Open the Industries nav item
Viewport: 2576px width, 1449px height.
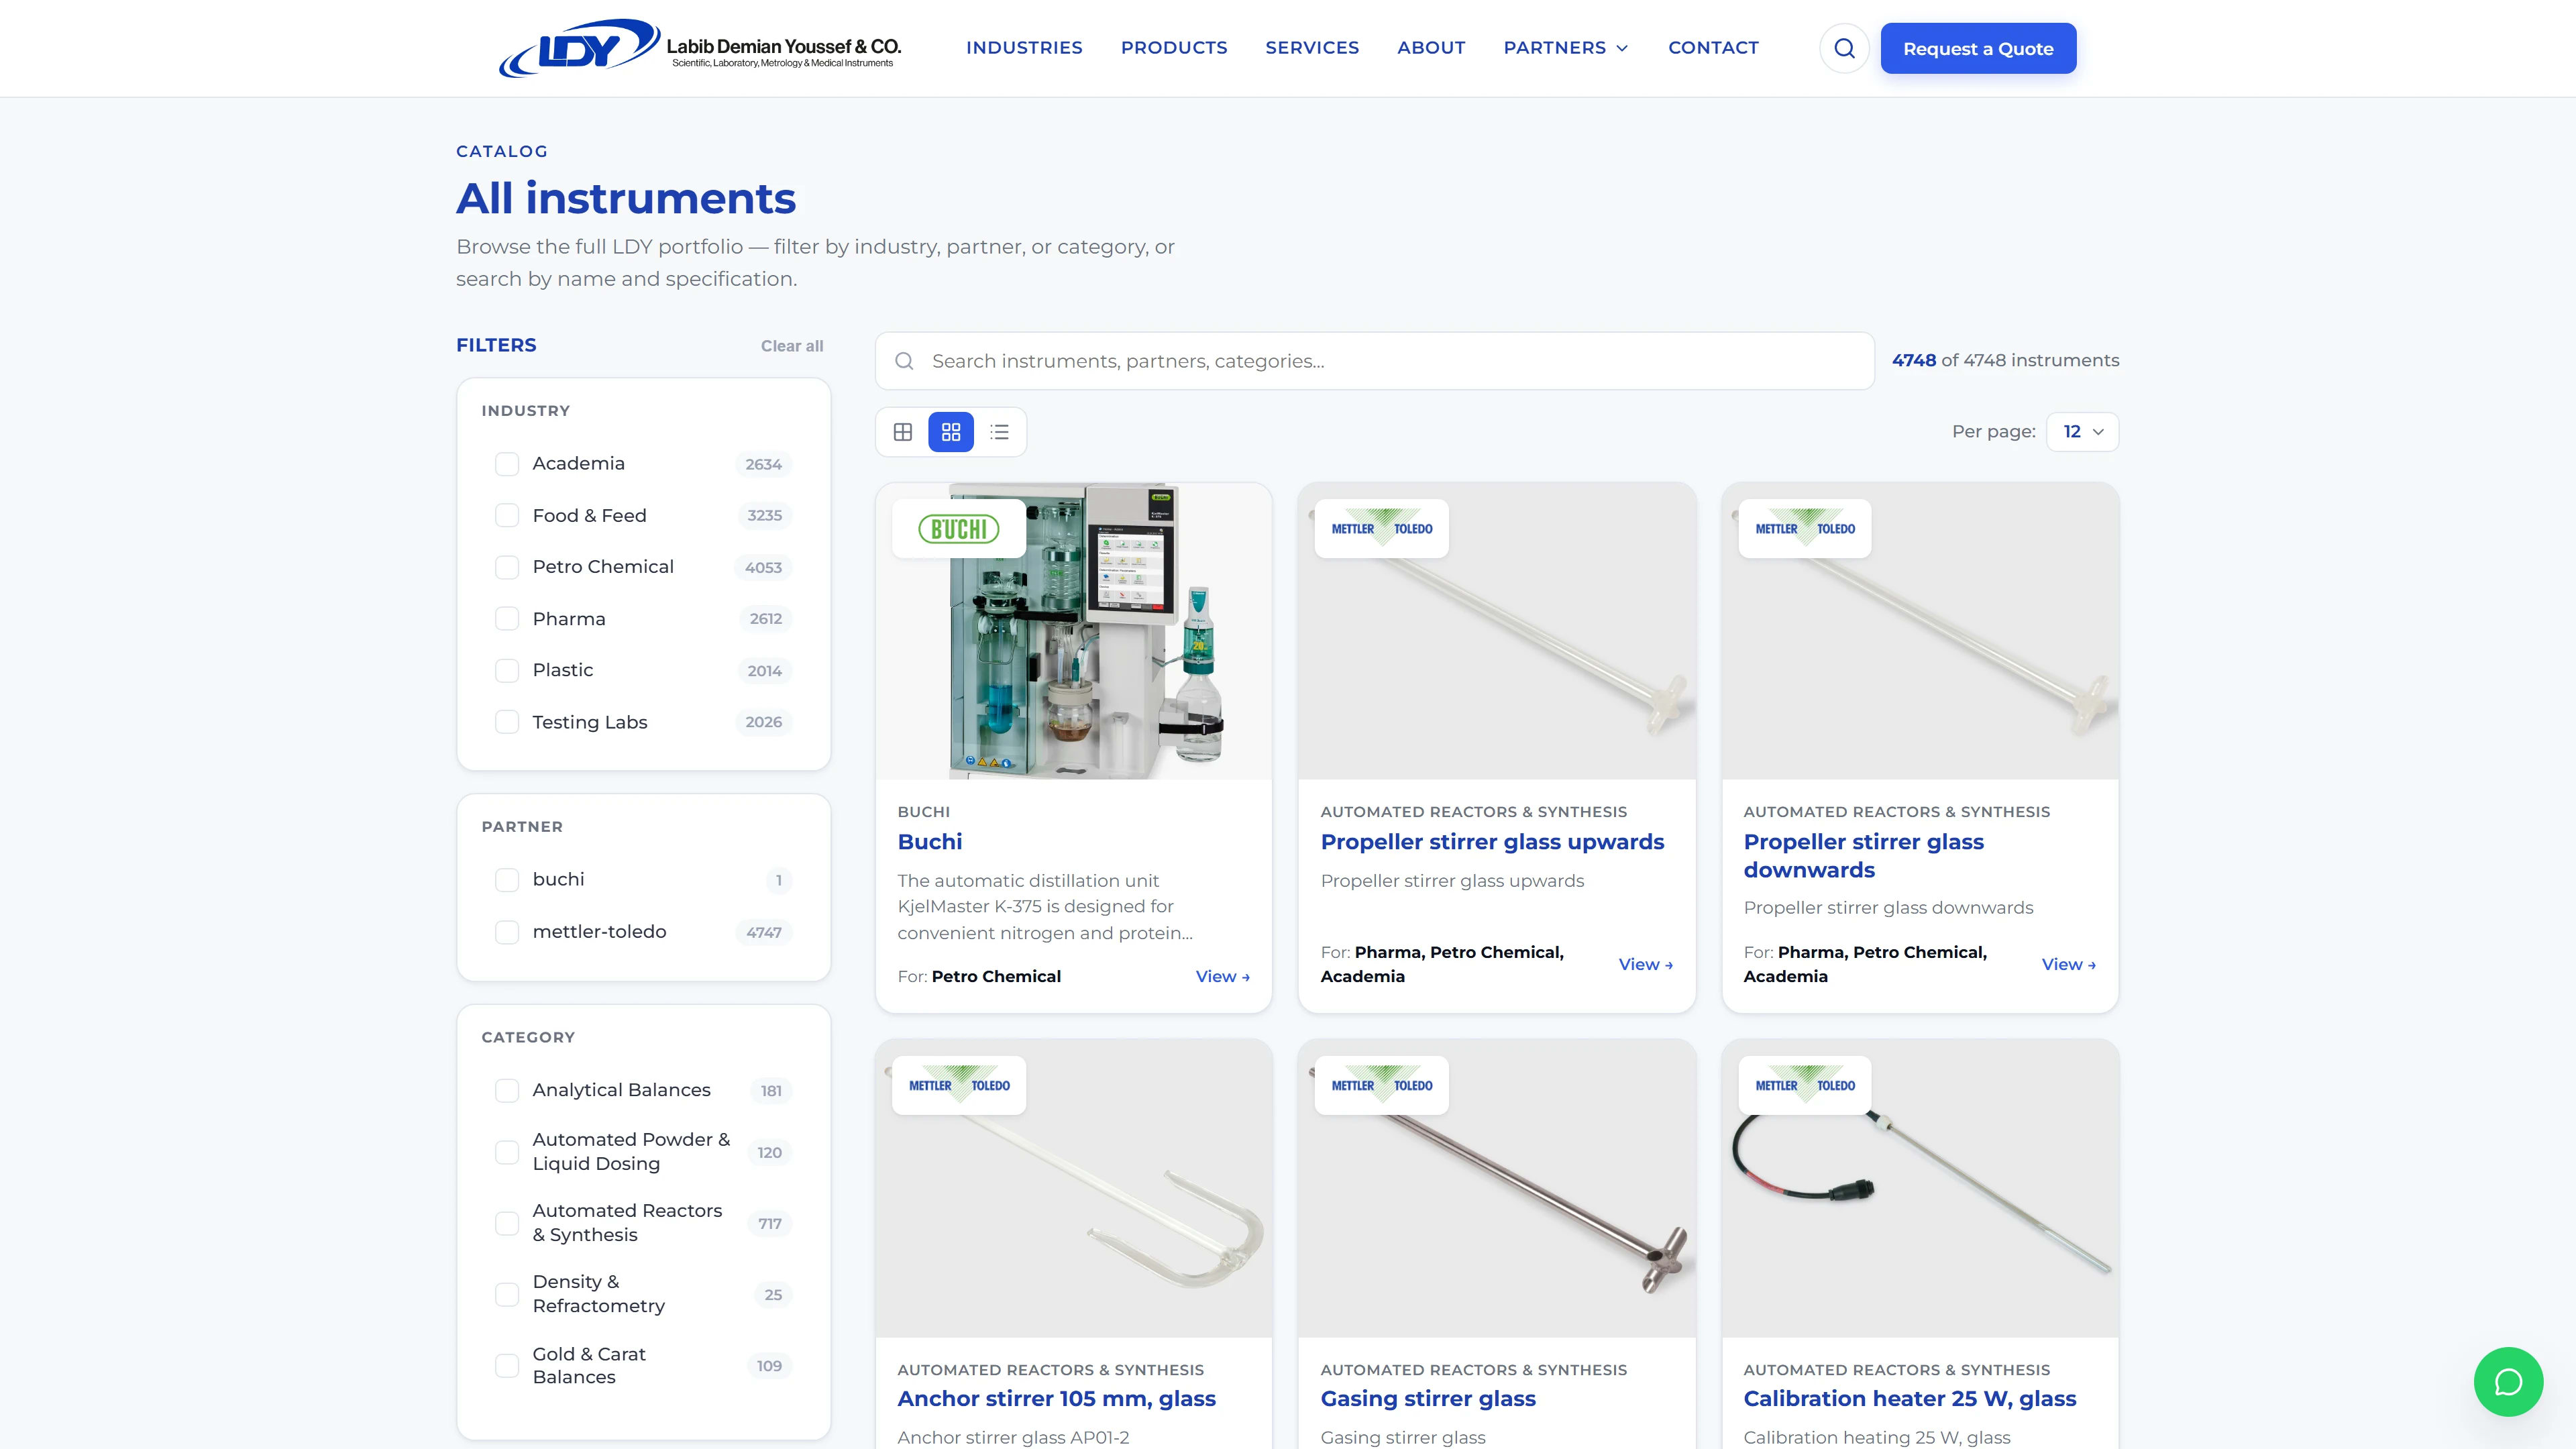click(x=1024, y=48)
